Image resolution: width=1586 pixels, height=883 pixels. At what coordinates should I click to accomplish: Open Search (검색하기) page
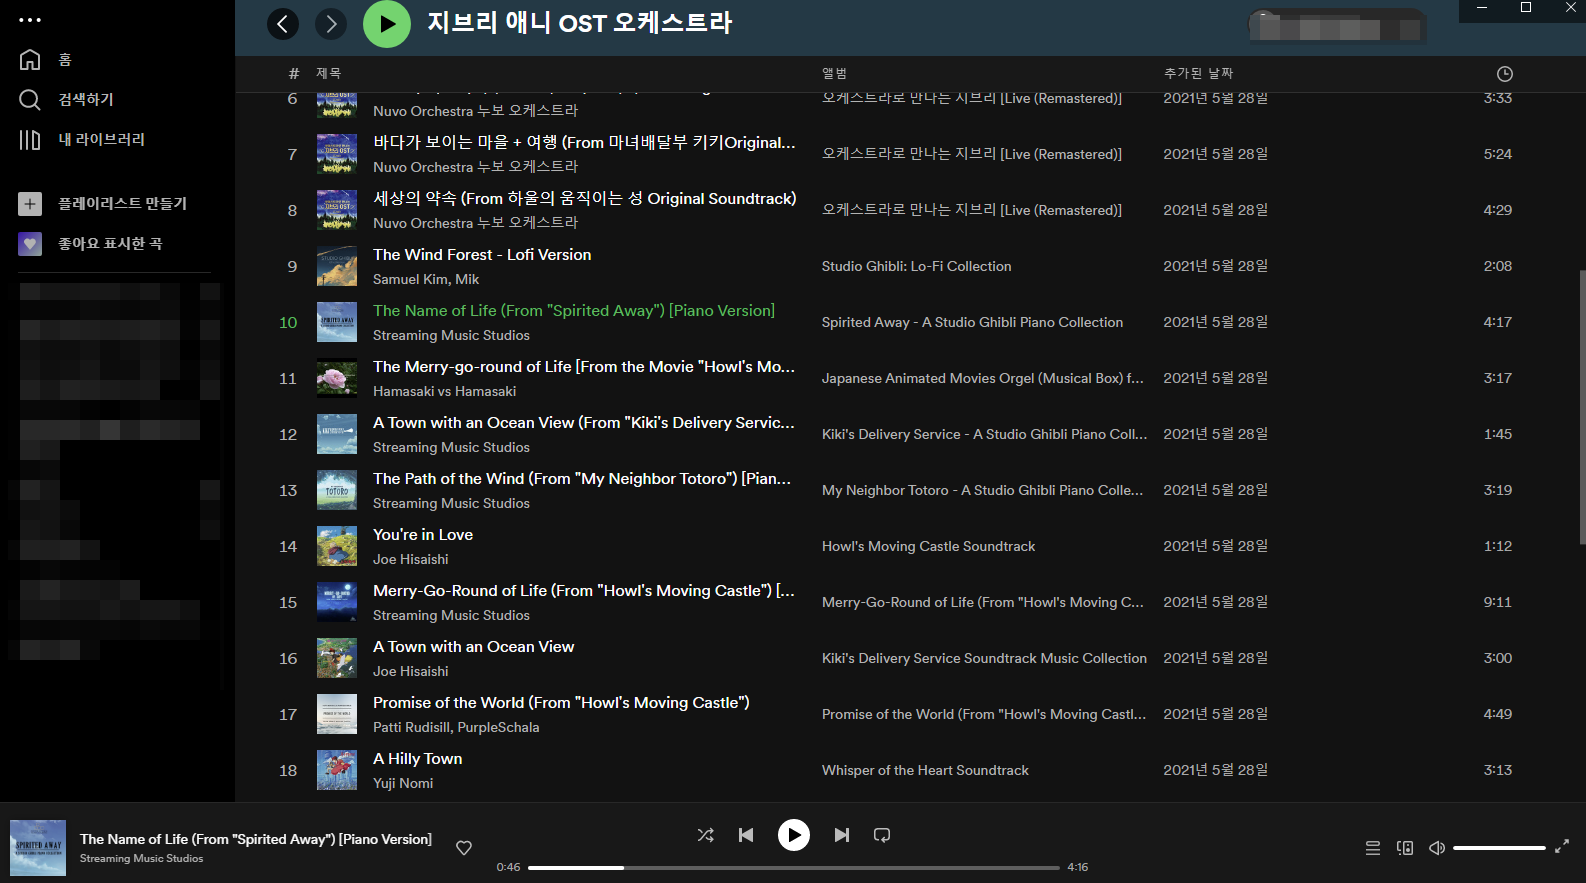point(86,100)
